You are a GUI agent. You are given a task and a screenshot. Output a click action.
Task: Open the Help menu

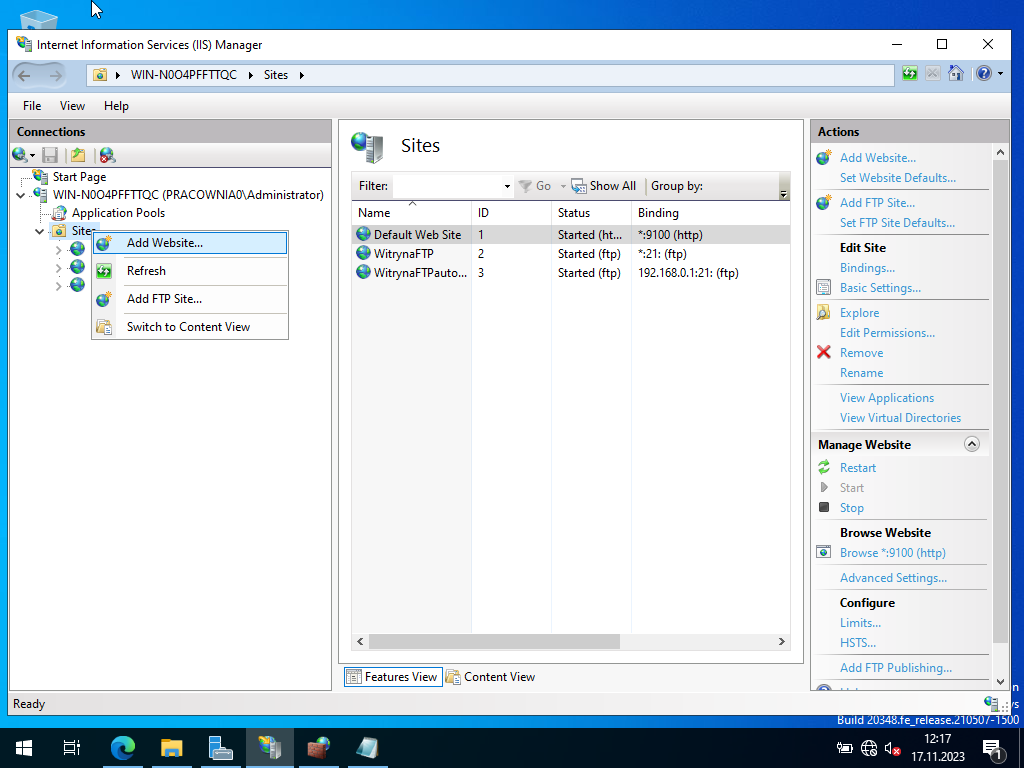point(116,106)
